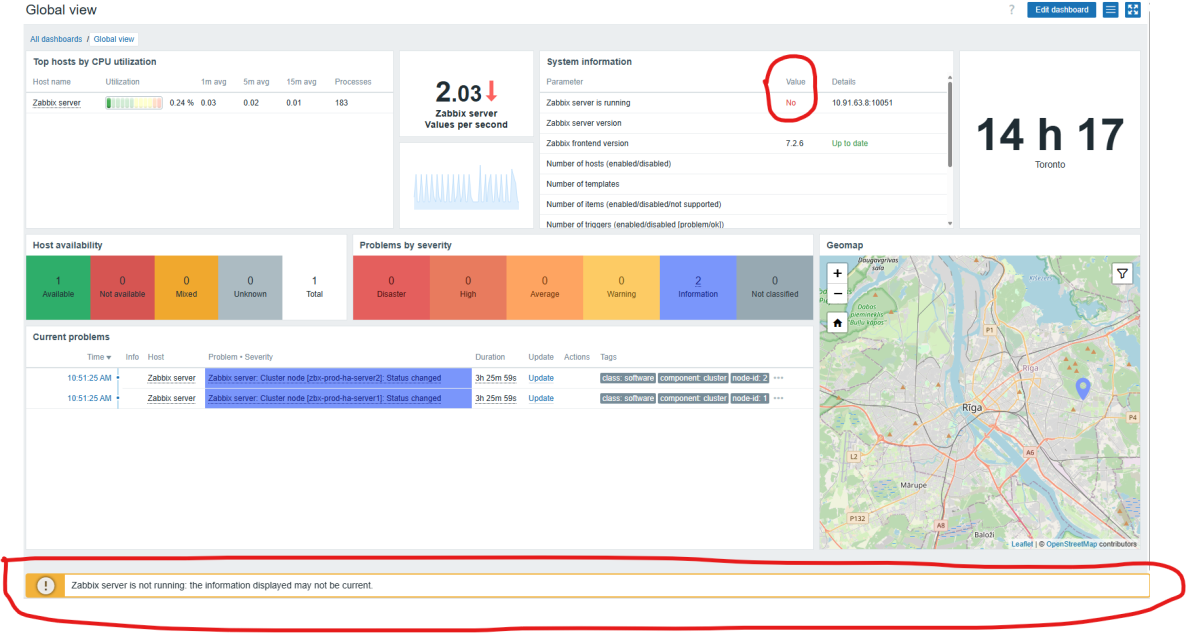This screenshot has height=633, width=1186.
Task: Select the Global view breadcrumb tab
Action: pyautogui.click(x=113, y=39)
